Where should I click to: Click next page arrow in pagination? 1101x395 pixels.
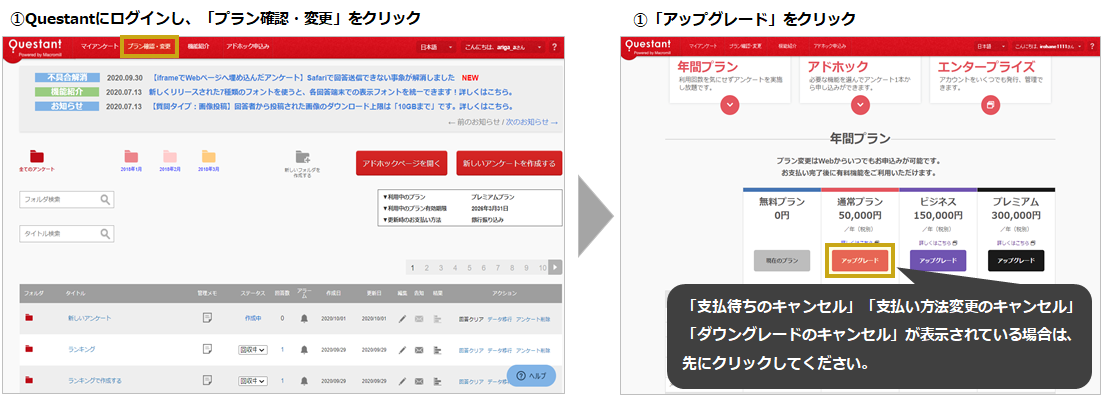click(x=555, y=267)
